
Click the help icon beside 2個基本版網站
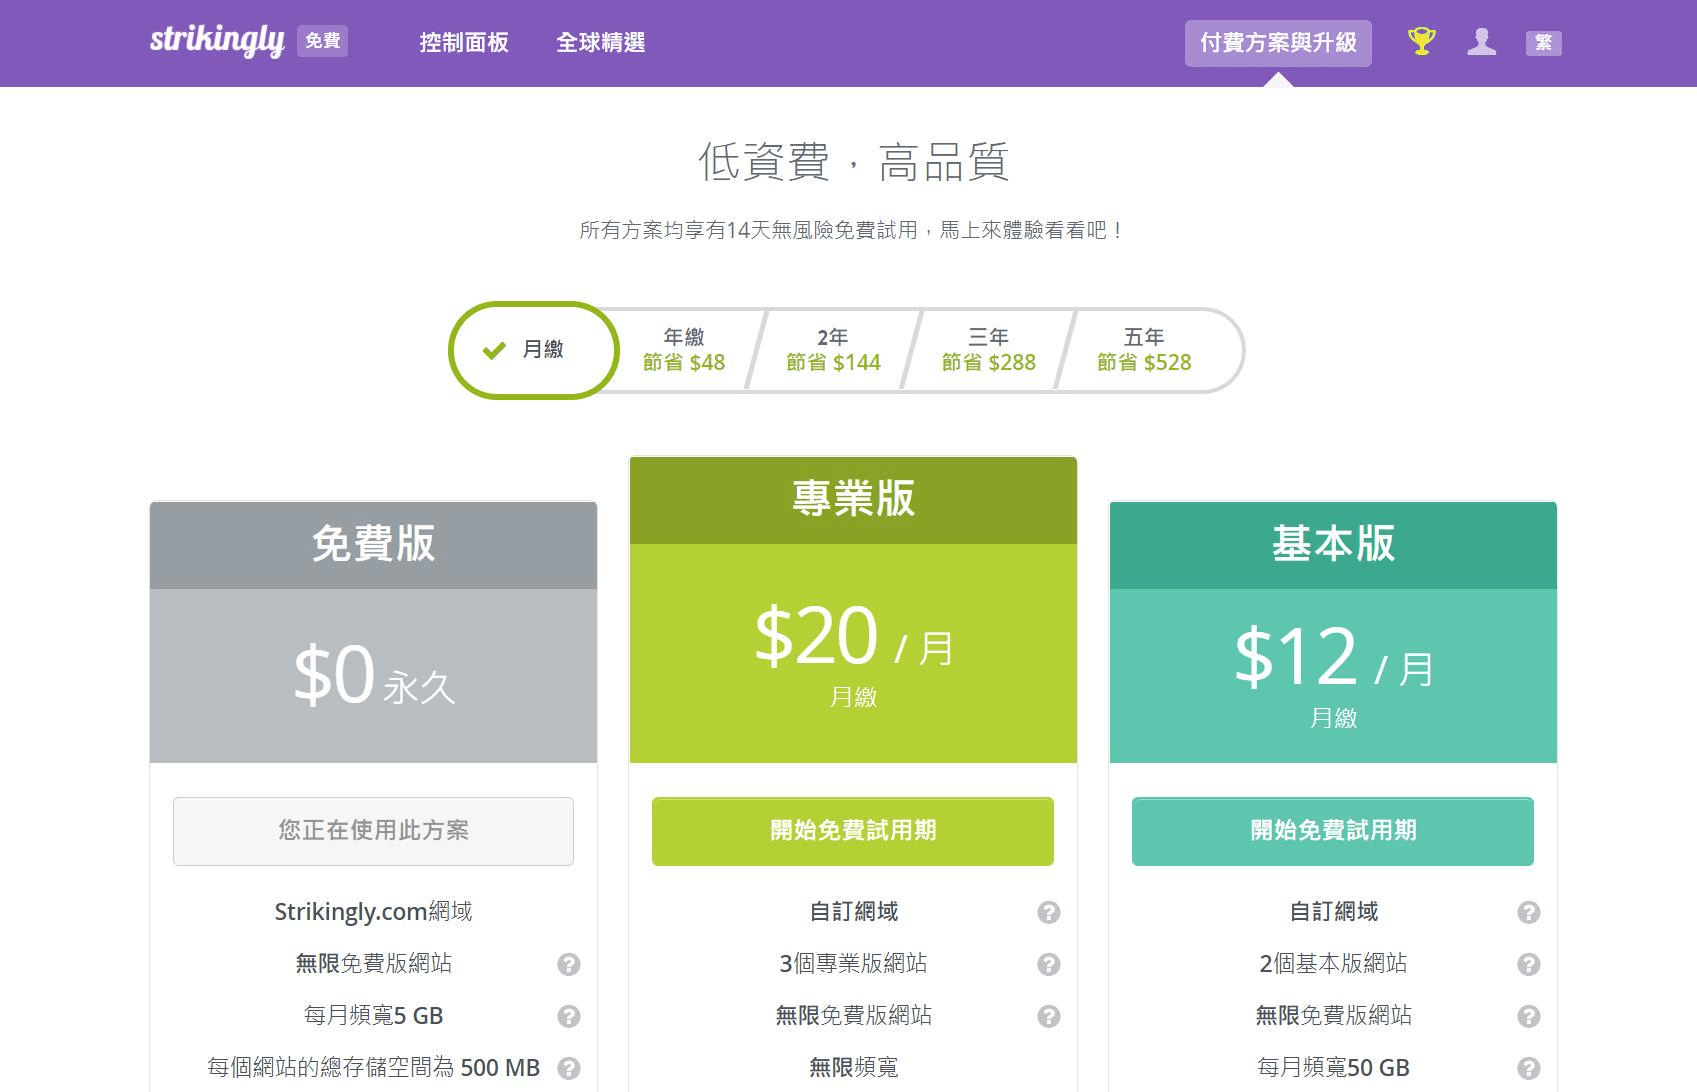(x=1527, y=964)
